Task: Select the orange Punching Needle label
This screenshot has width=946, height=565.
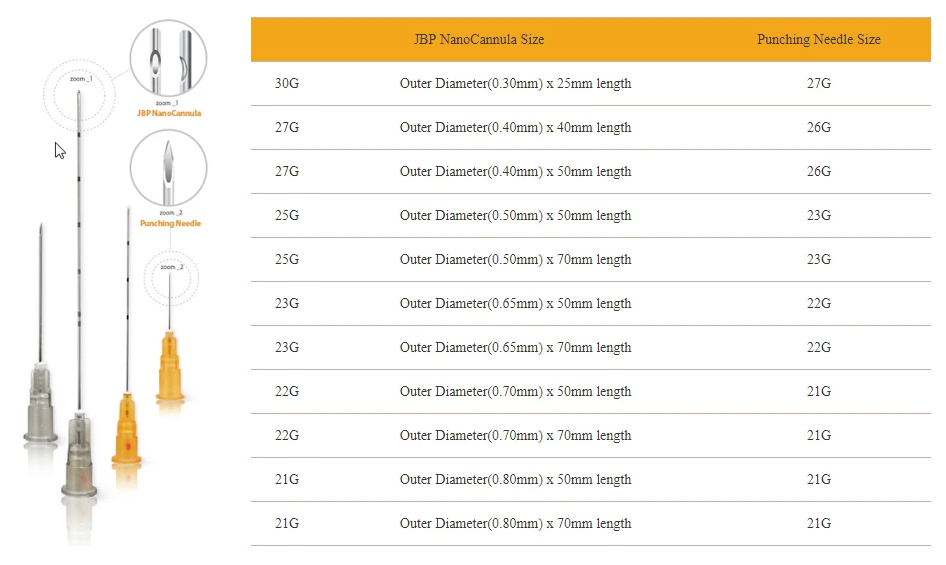Action: pyautogui.click(x=170, y=223)
